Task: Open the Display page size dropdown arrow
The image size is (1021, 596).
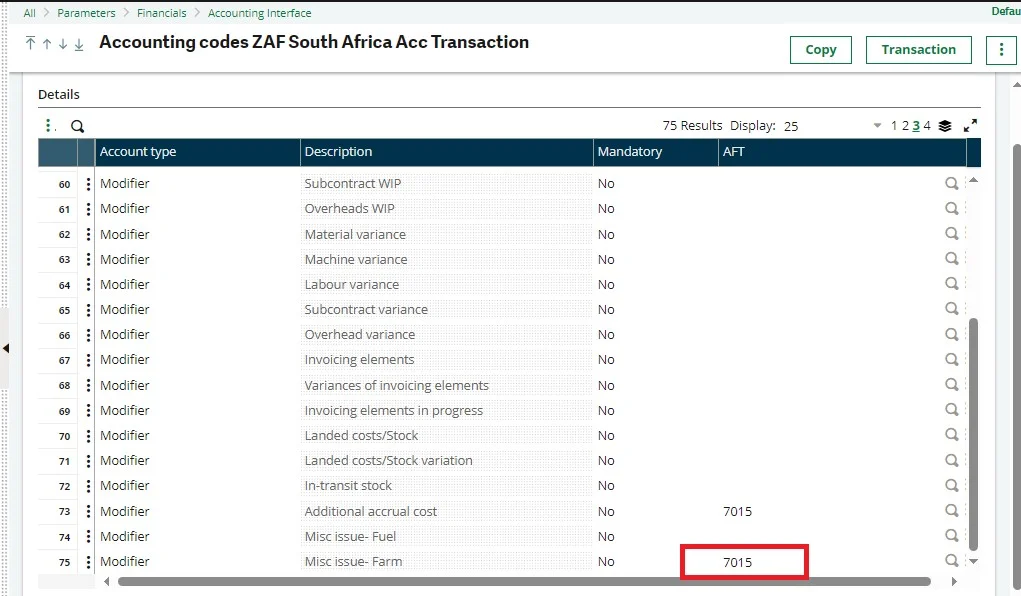Action: point(877,126)
